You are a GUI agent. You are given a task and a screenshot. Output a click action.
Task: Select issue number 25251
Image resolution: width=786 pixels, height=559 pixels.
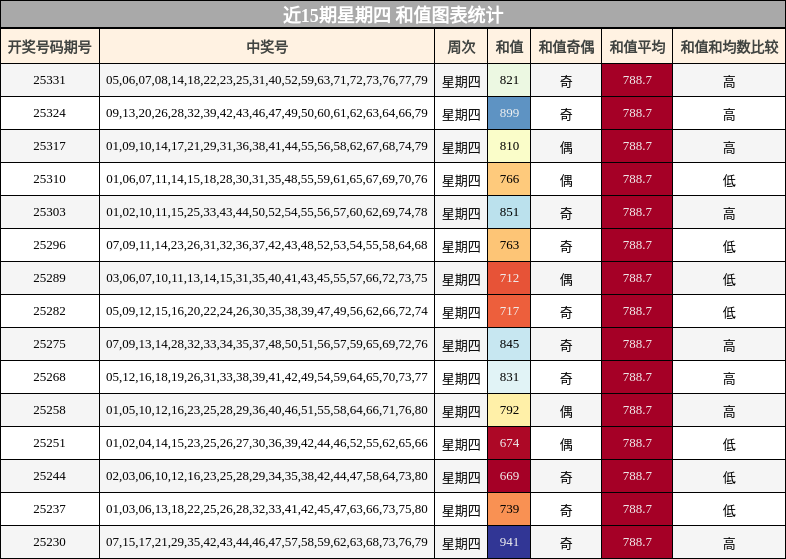50,443
